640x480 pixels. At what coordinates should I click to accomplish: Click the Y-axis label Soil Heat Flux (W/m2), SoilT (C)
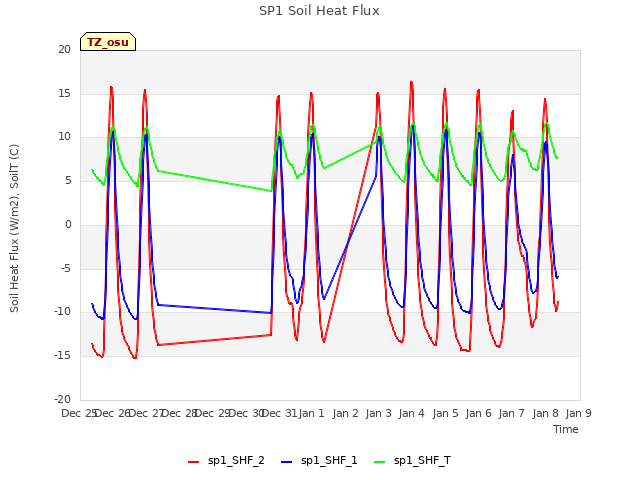coord(14,228)
